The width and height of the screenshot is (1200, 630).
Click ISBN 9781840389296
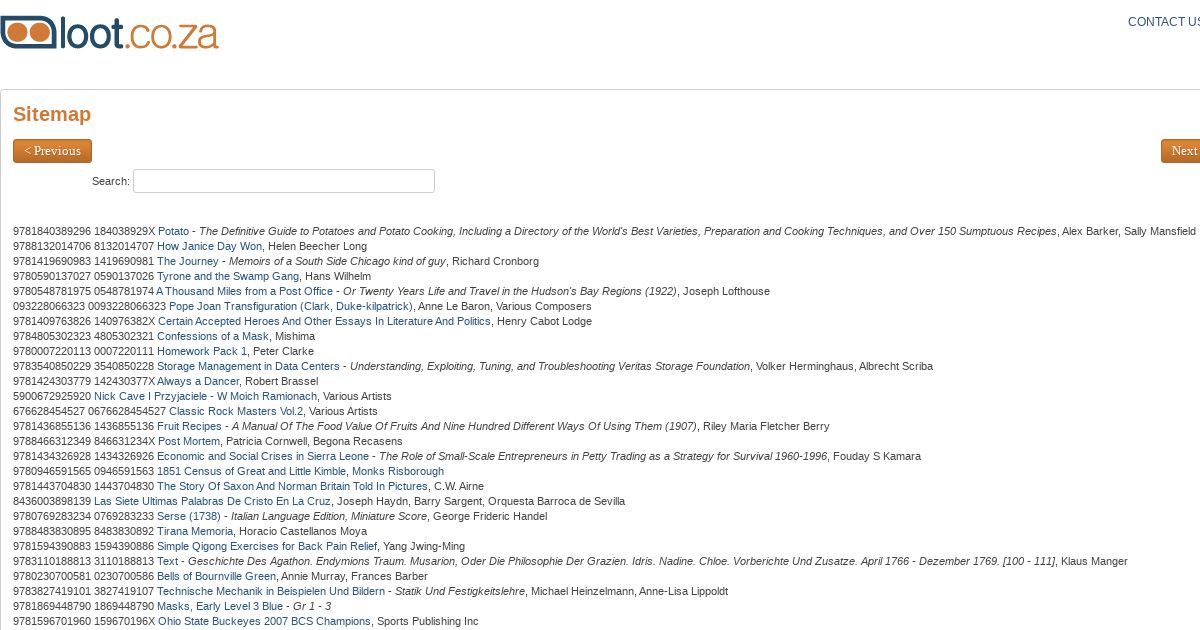point(52,231)
